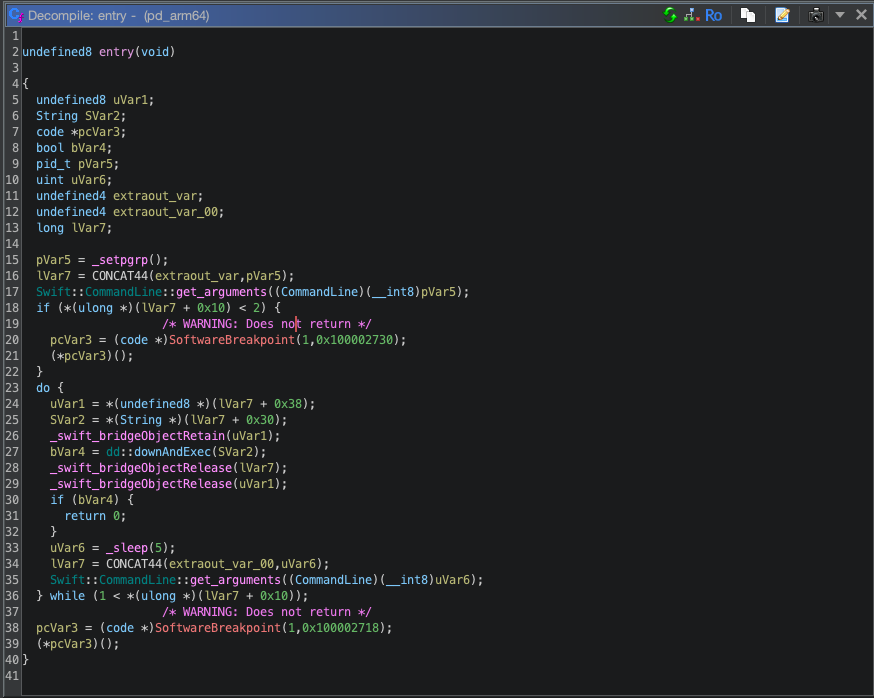Select the _swift_bridgeObjectRetain call
This screenshot has width=874, height=698.
138,436
